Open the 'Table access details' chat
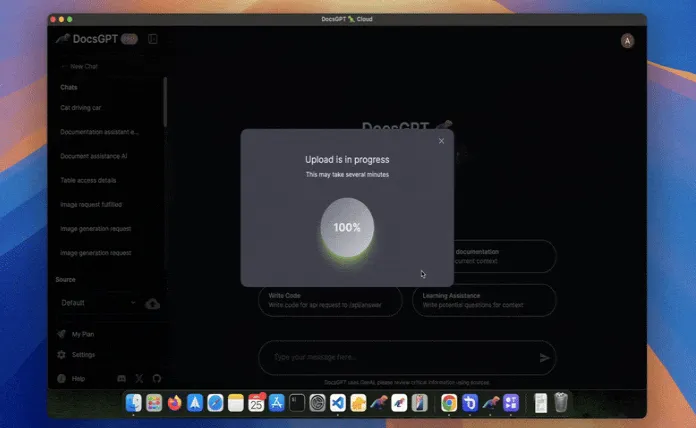Image resolution: width=696 pixels, height=428 pixels. 88,180
